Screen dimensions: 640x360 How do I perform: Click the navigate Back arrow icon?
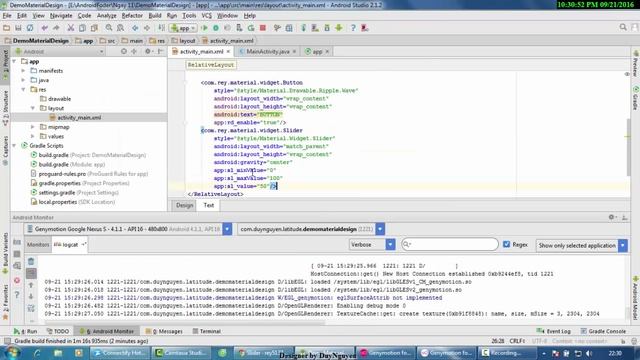(135, 28)
